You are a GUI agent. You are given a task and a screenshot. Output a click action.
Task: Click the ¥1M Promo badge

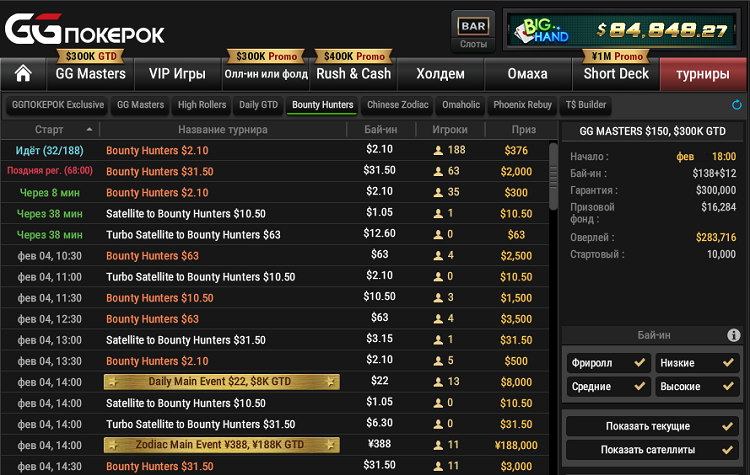[617, 56]
